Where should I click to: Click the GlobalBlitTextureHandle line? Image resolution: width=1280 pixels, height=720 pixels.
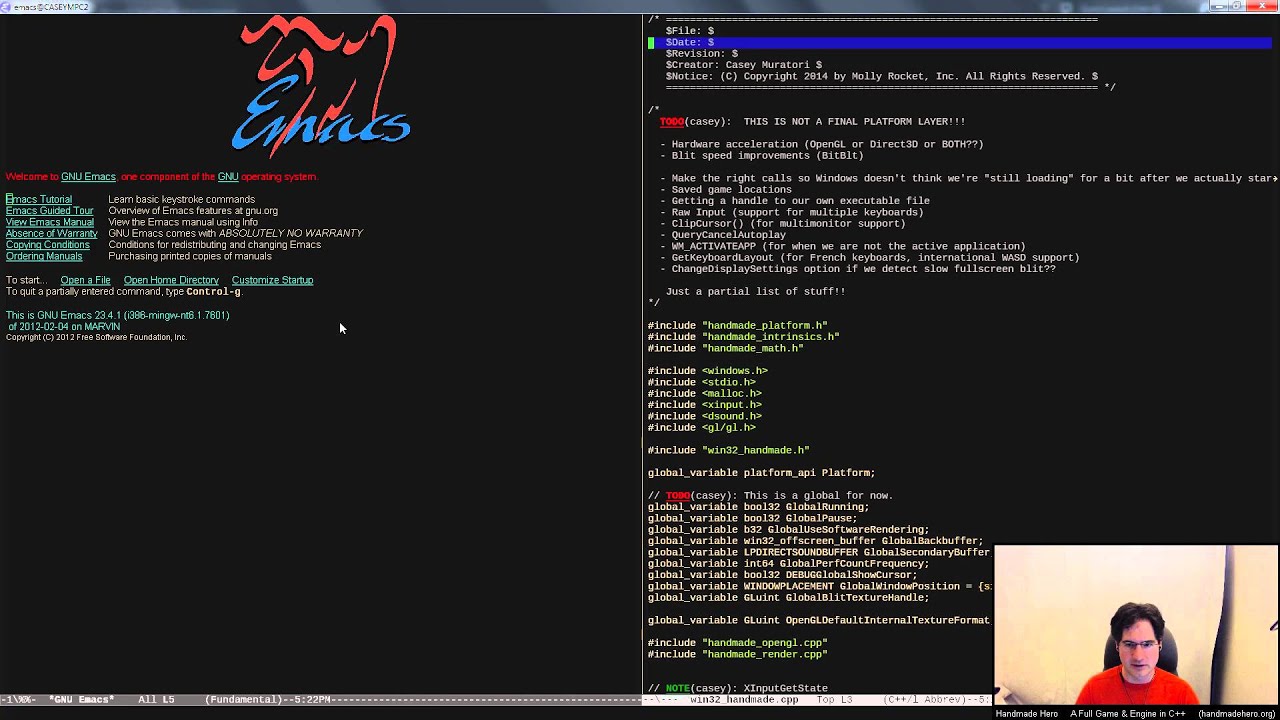tap(789, 598)
